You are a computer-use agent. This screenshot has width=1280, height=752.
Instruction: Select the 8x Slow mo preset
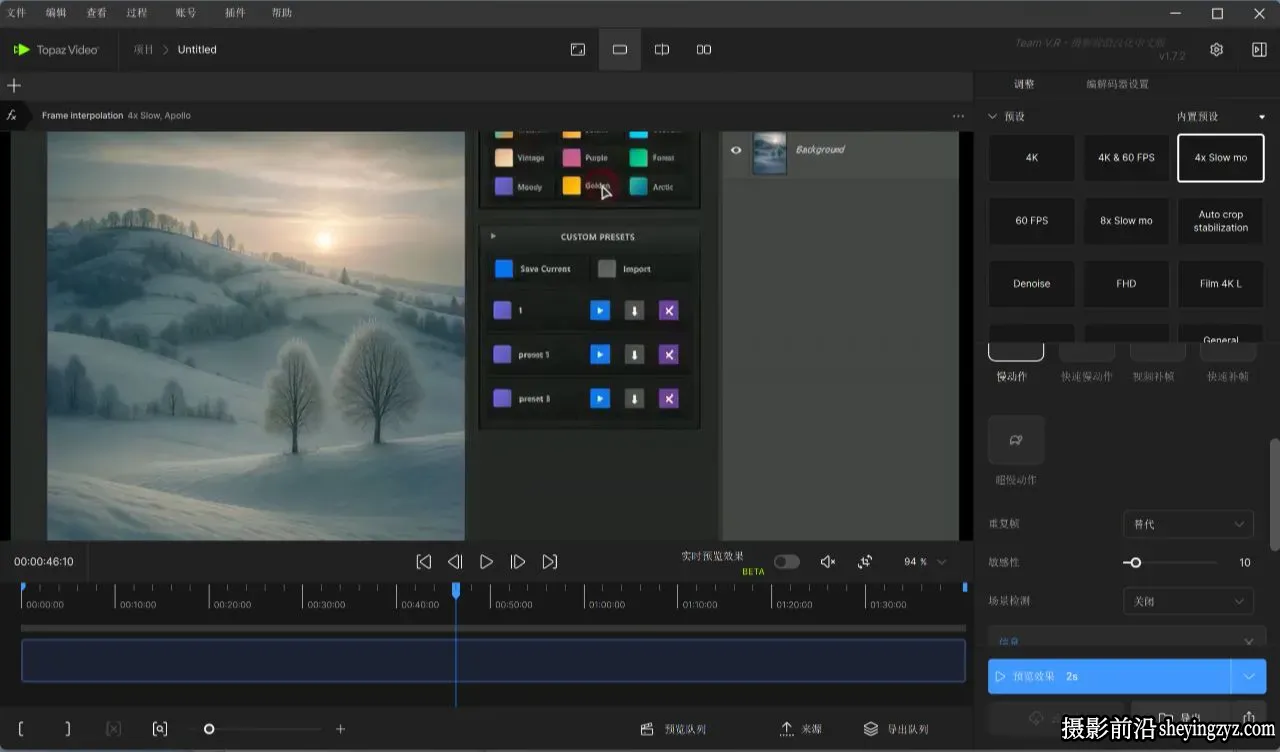[1126, 221]
